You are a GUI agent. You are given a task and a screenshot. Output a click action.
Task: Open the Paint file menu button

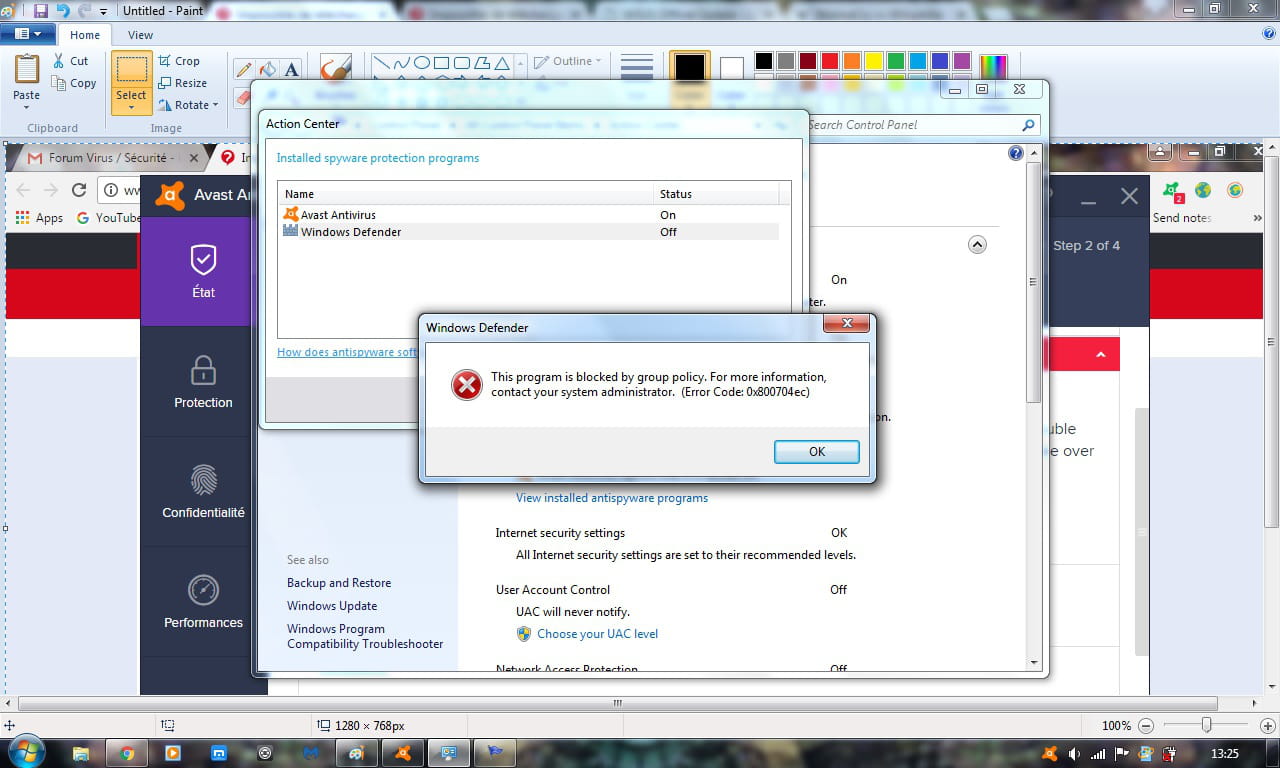28,34
